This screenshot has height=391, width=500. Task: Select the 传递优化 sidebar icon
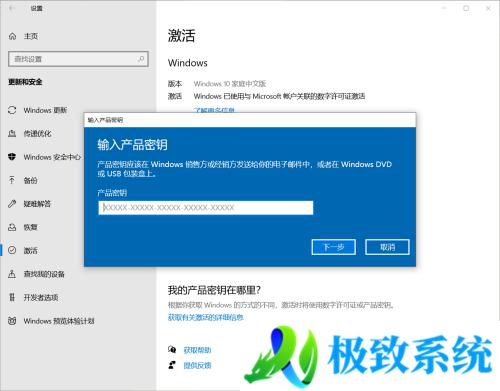coord(12,134)
